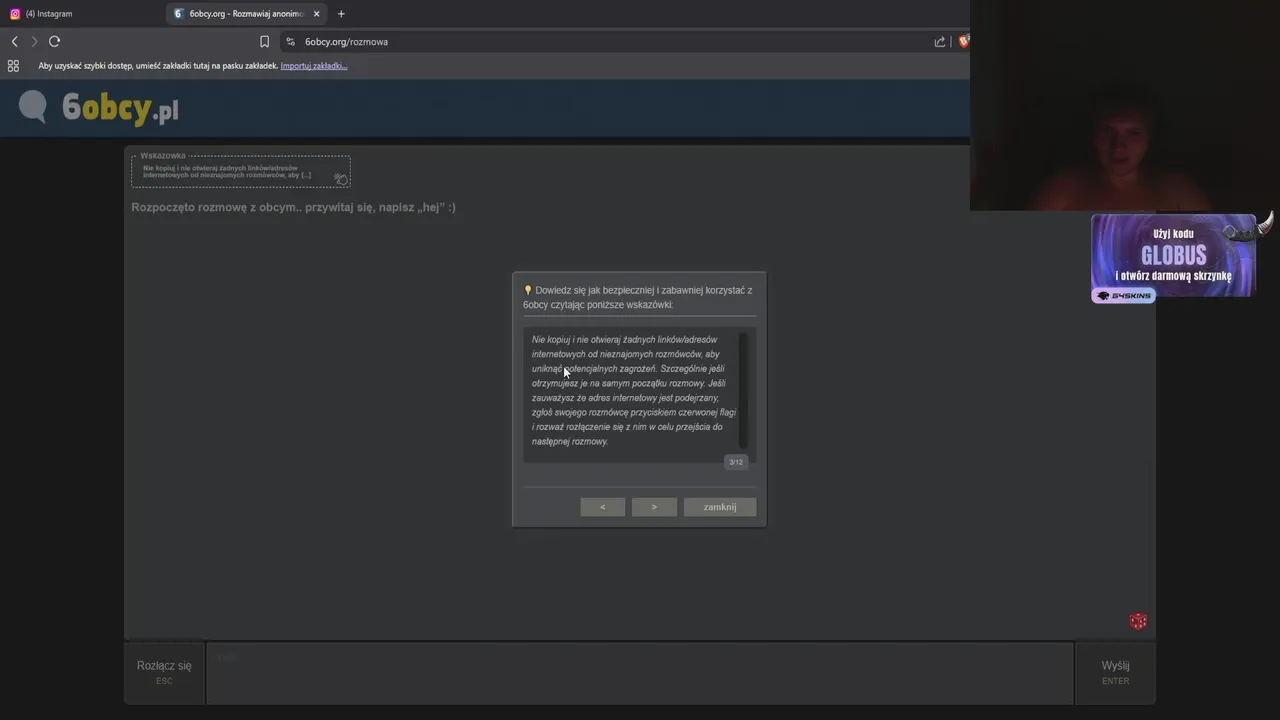Viewport: 1280px width, 720px height.
Task: Click the browser forward arrow
Action: (34, 41)
